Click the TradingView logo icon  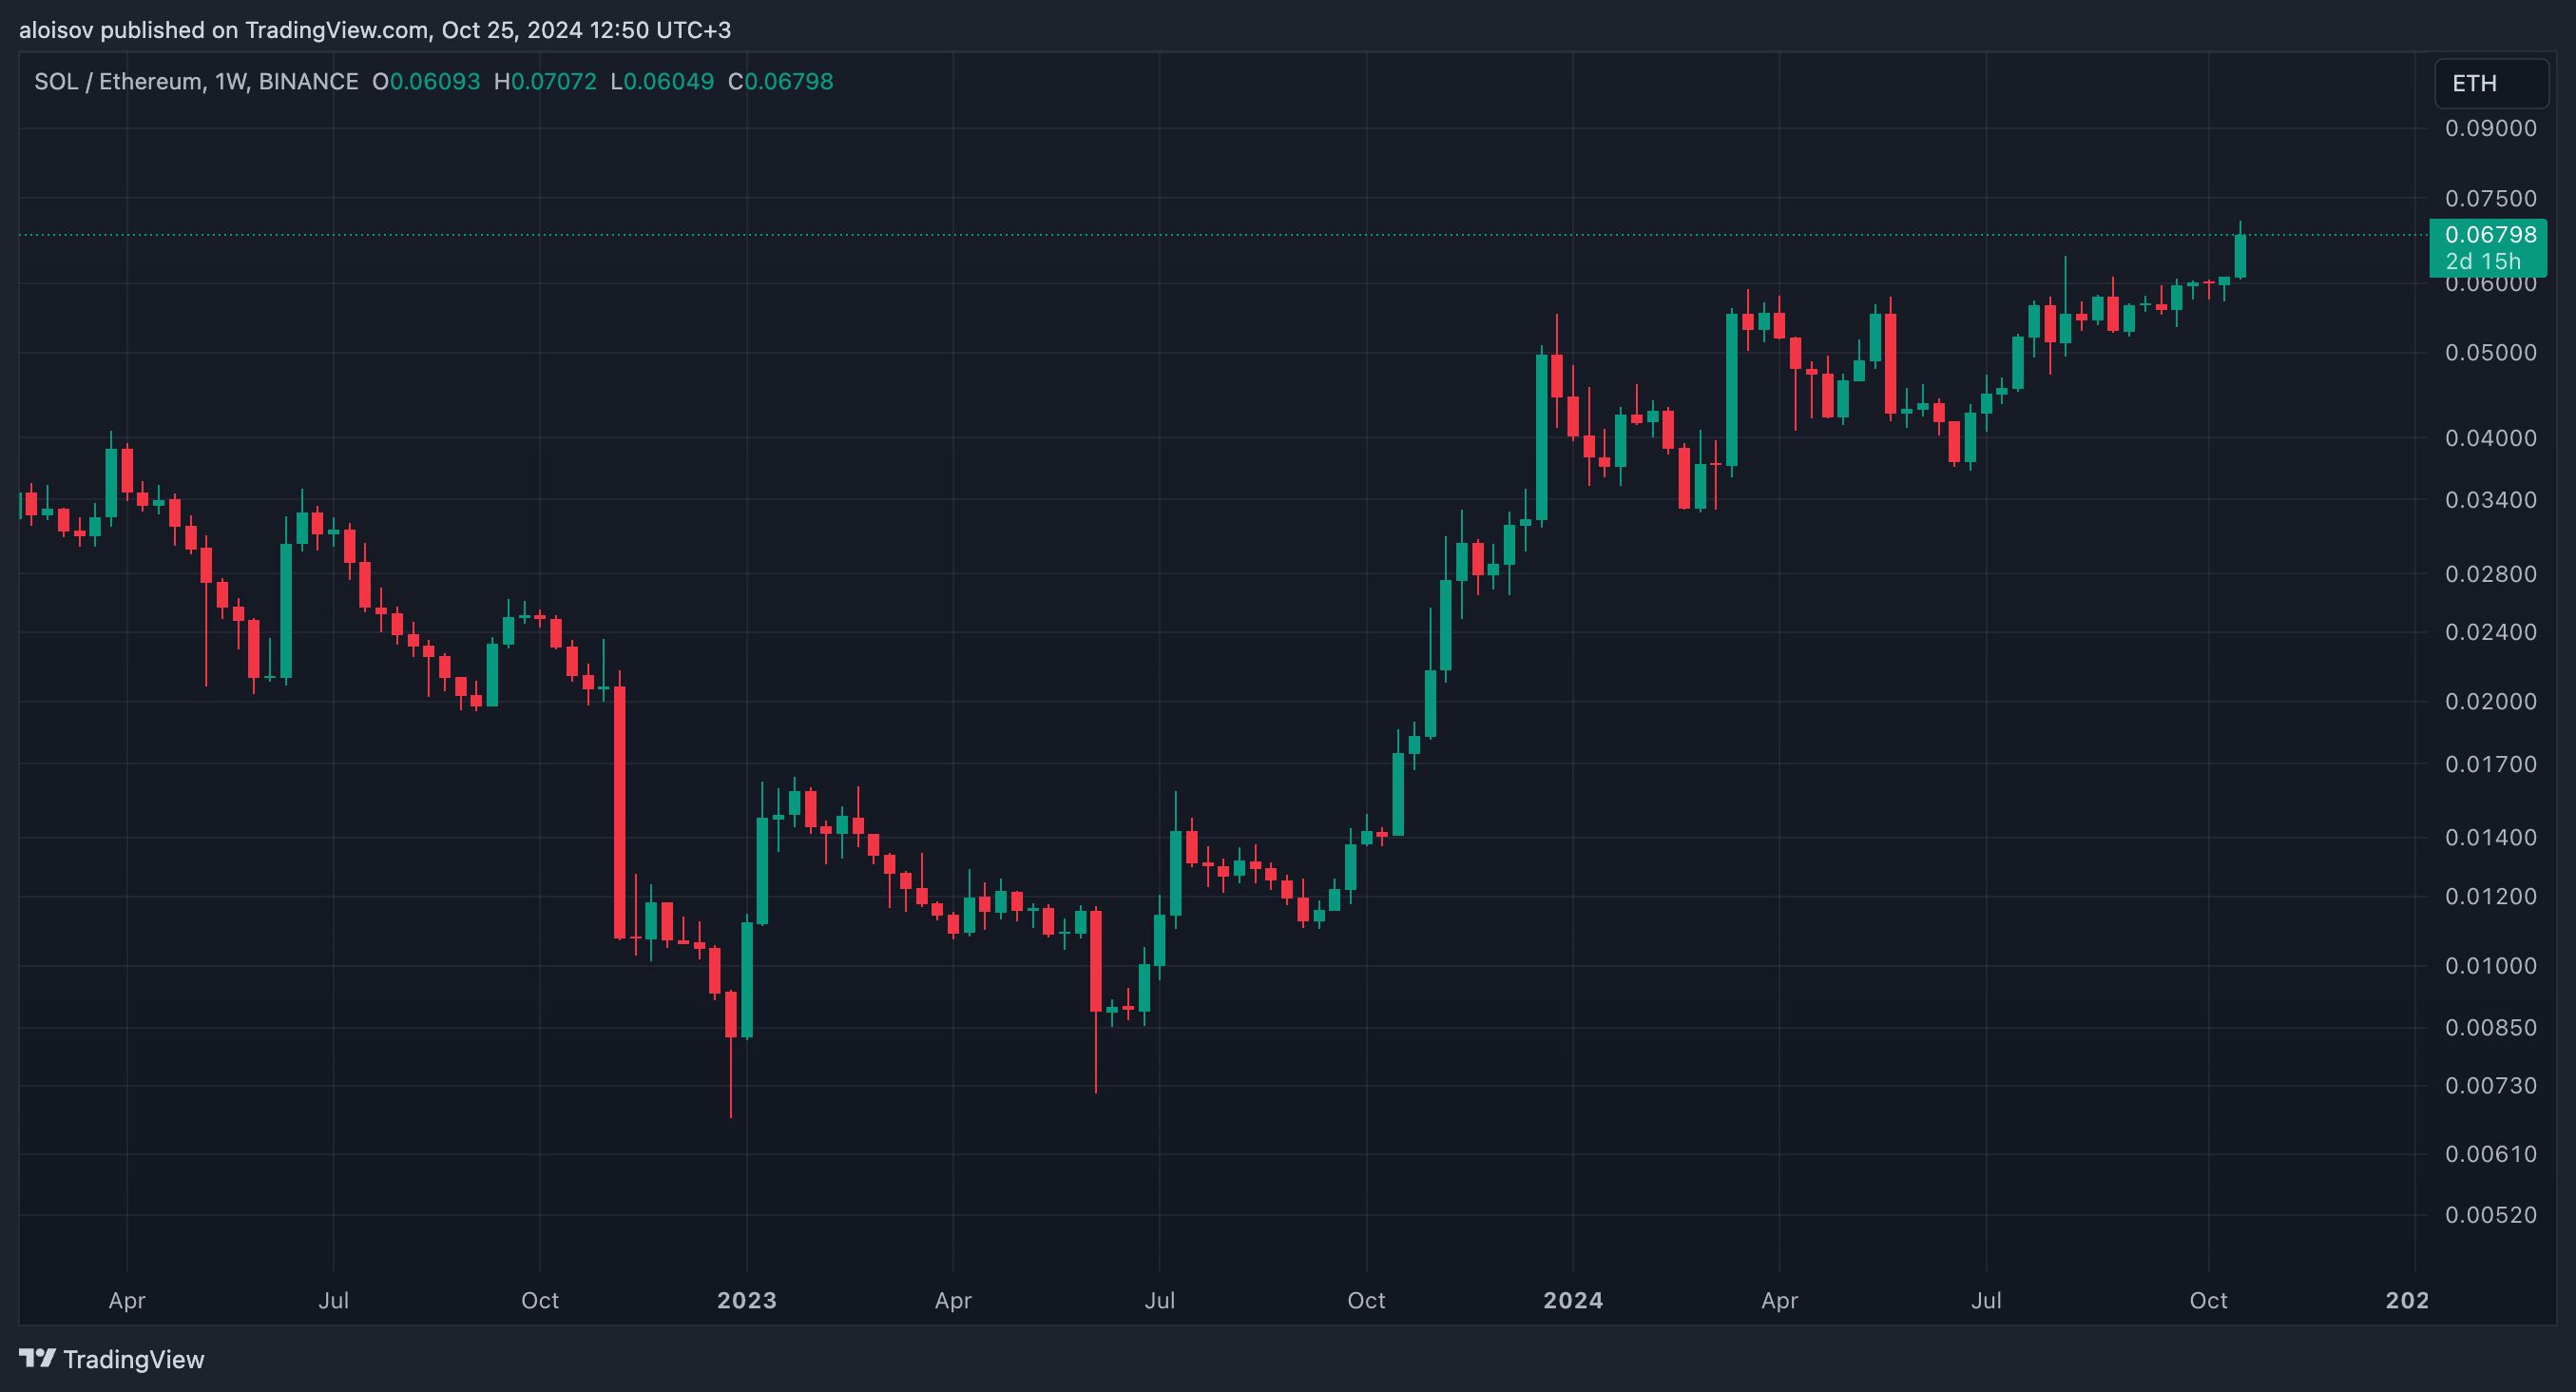click(38, 1358)
